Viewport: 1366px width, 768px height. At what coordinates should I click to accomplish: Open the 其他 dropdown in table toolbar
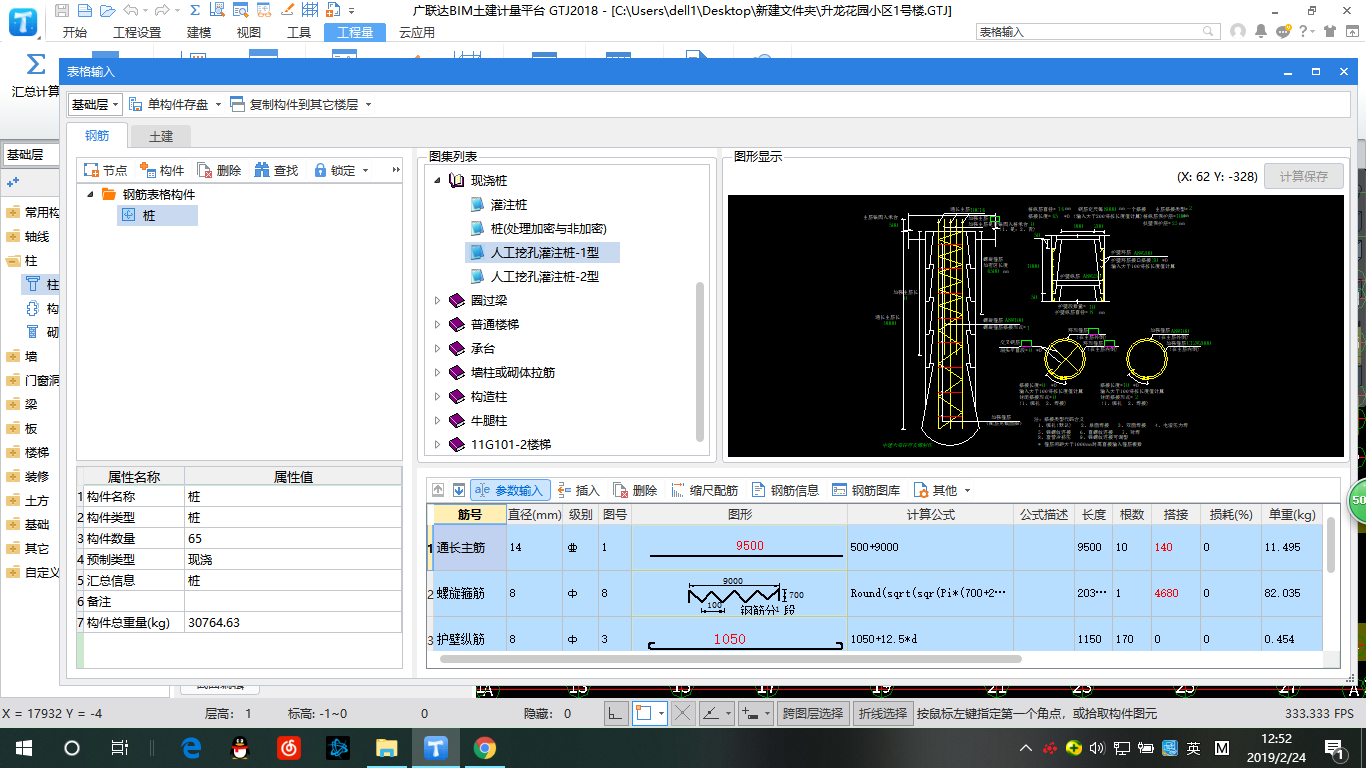[x=967, y=490]
